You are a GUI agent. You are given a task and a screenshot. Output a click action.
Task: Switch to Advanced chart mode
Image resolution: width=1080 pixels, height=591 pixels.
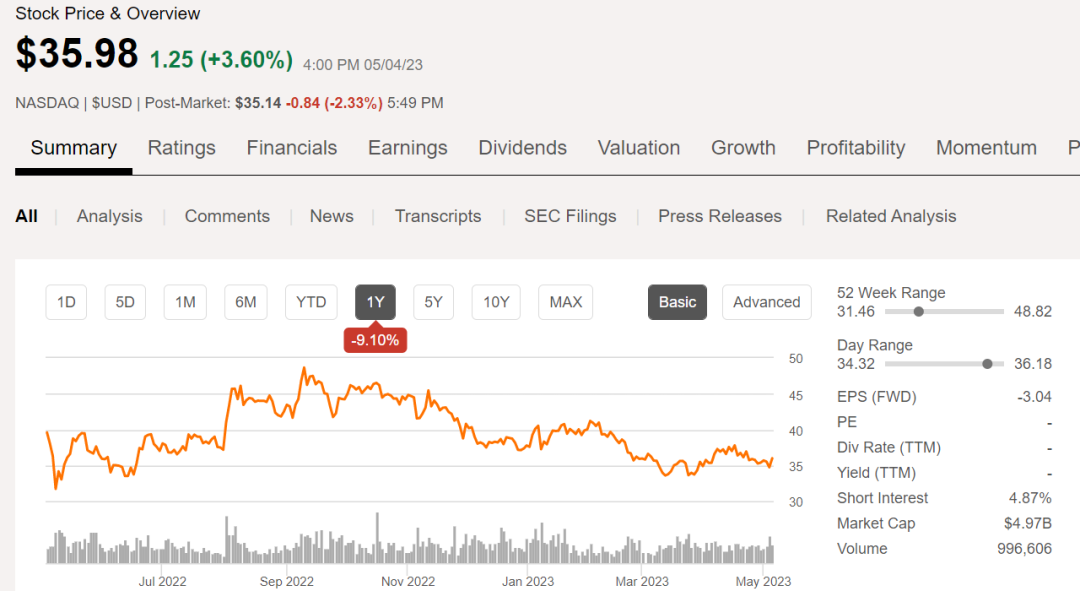click(767, 302)
